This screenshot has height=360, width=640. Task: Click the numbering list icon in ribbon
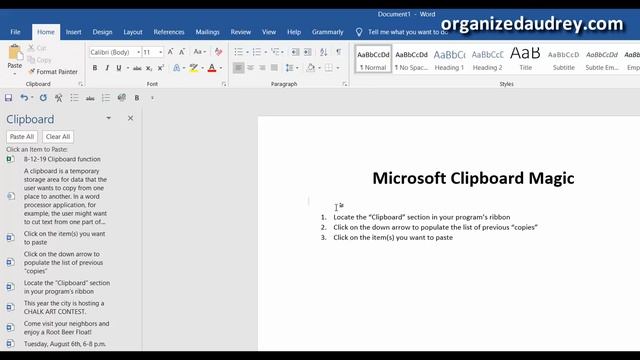(x=257, y=52)
